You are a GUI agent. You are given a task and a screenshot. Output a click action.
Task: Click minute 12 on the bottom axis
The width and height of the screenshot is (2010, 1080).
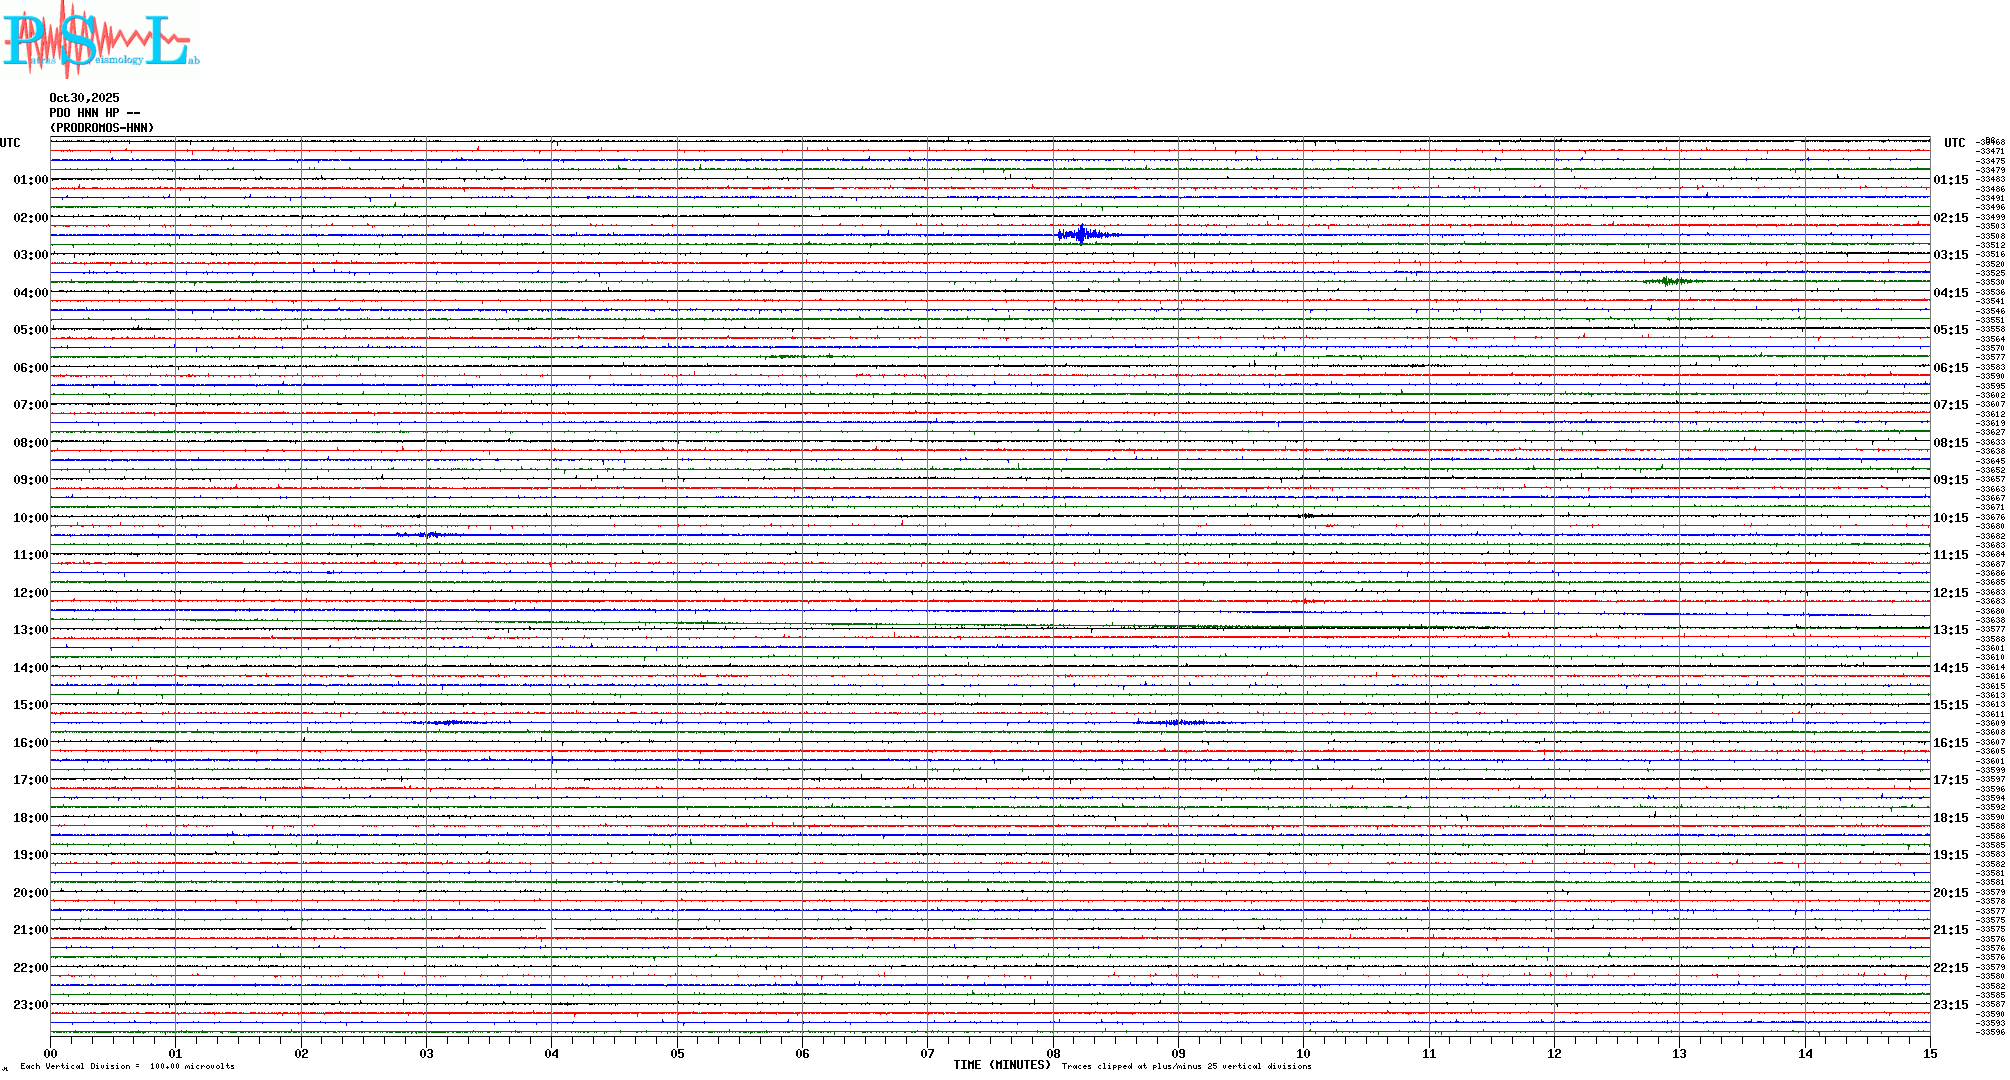pos(1554,1053)
